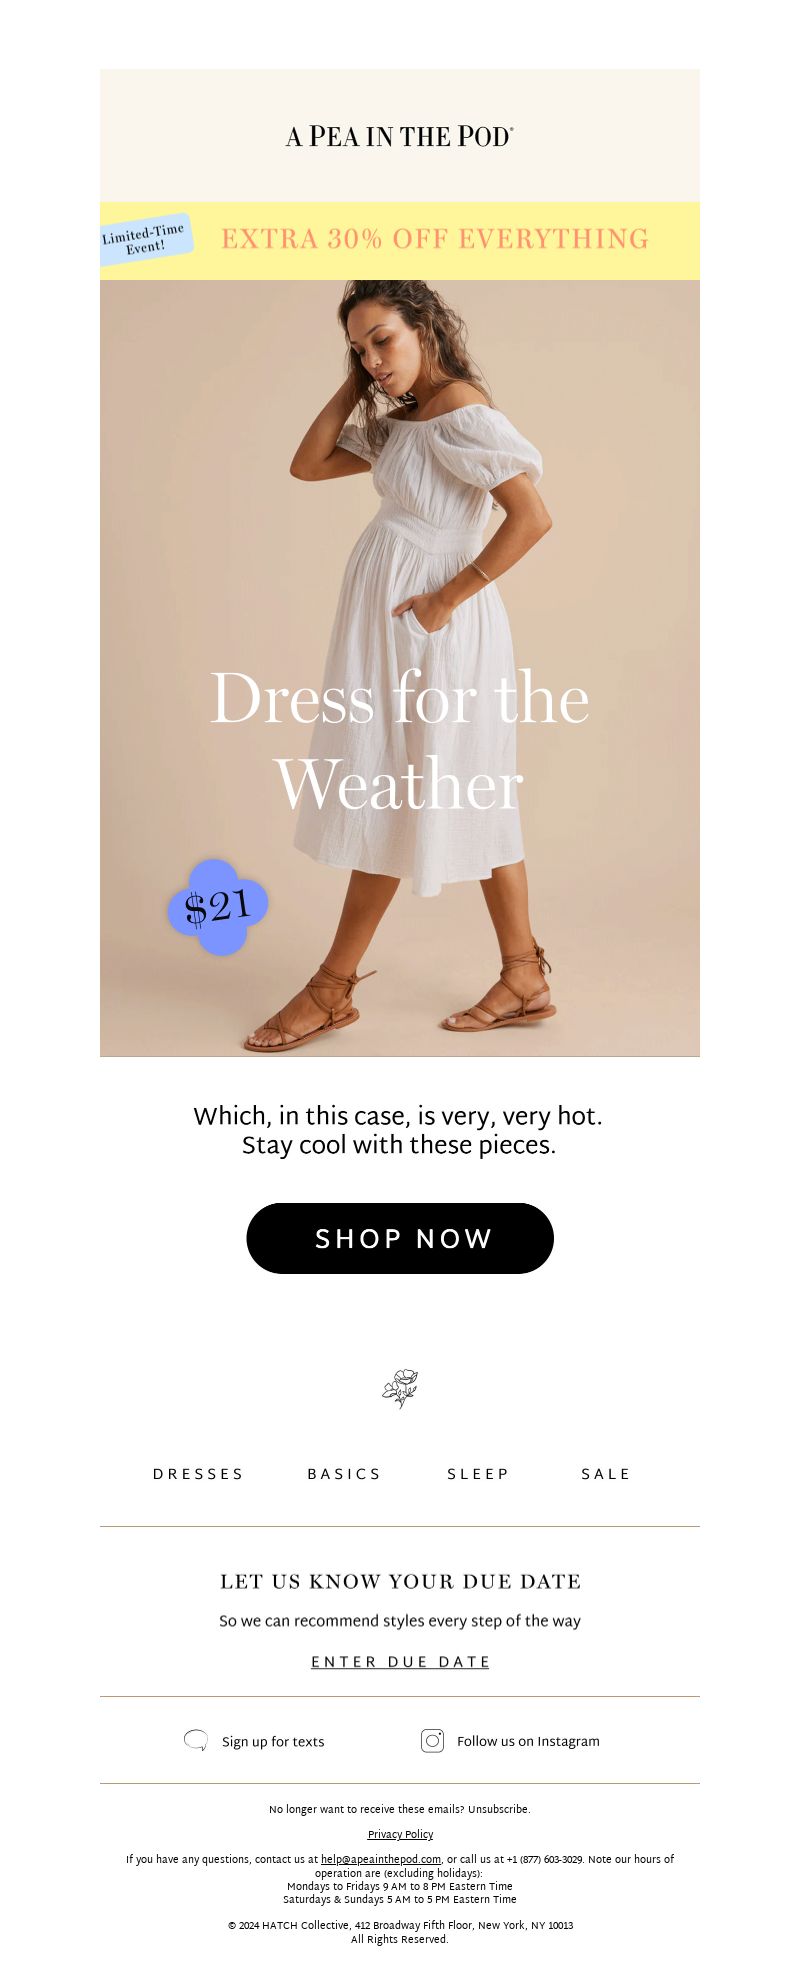Click the Limited-Time Event blue tag
Screen dimensions: 800x1985
click(146, 240)
